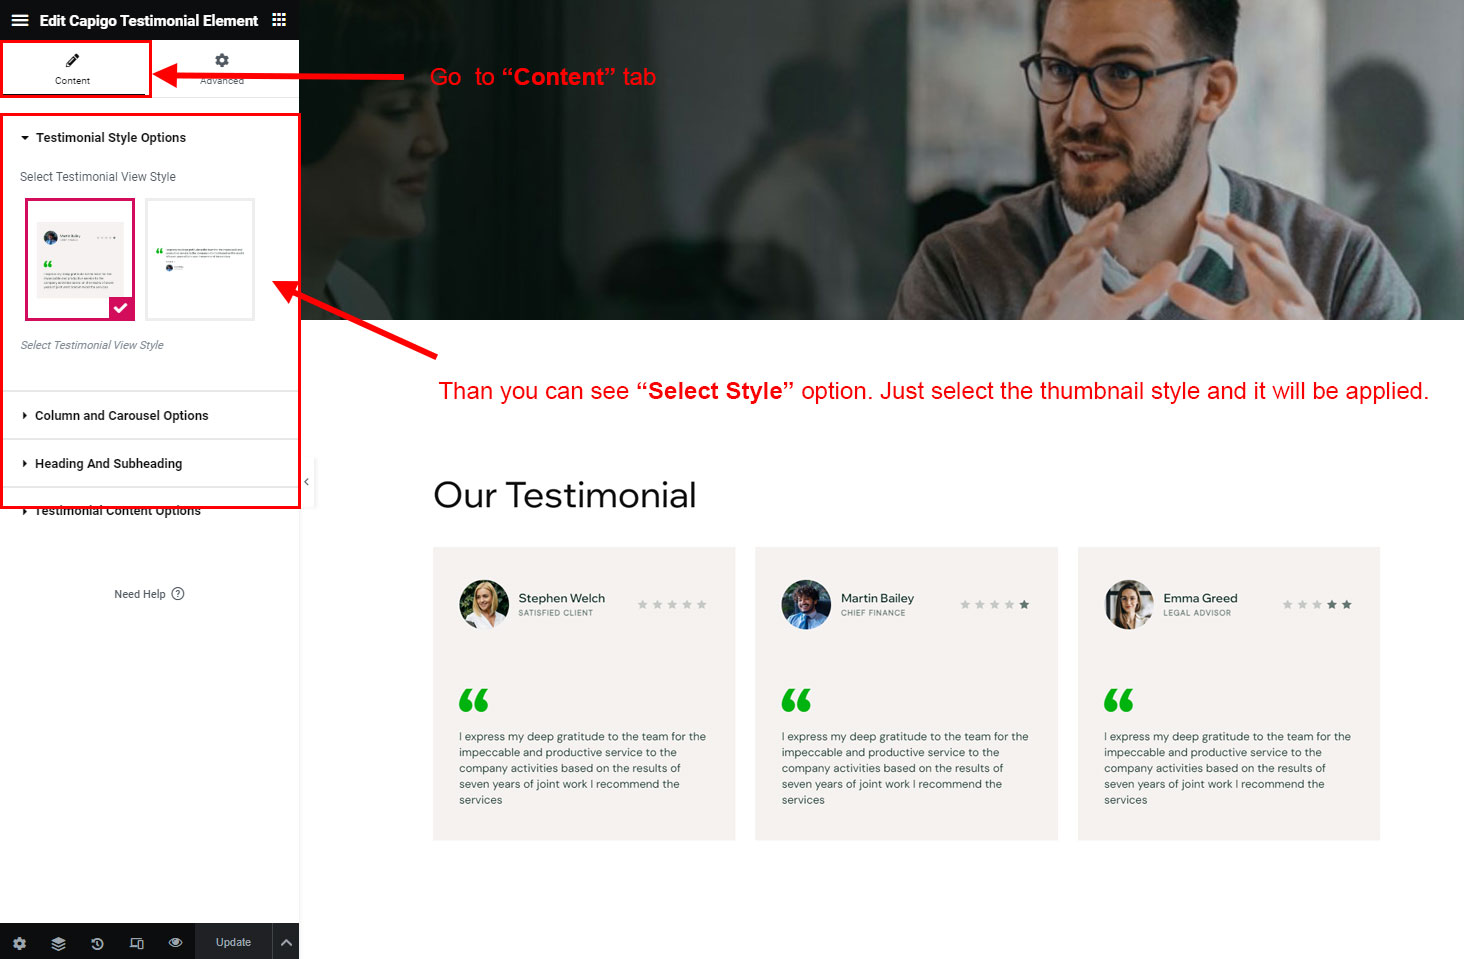The width and height of the screenshot is (1464, 959).
Task: Select the second testimonial view style thumbnail
Action: coord(200,260)
